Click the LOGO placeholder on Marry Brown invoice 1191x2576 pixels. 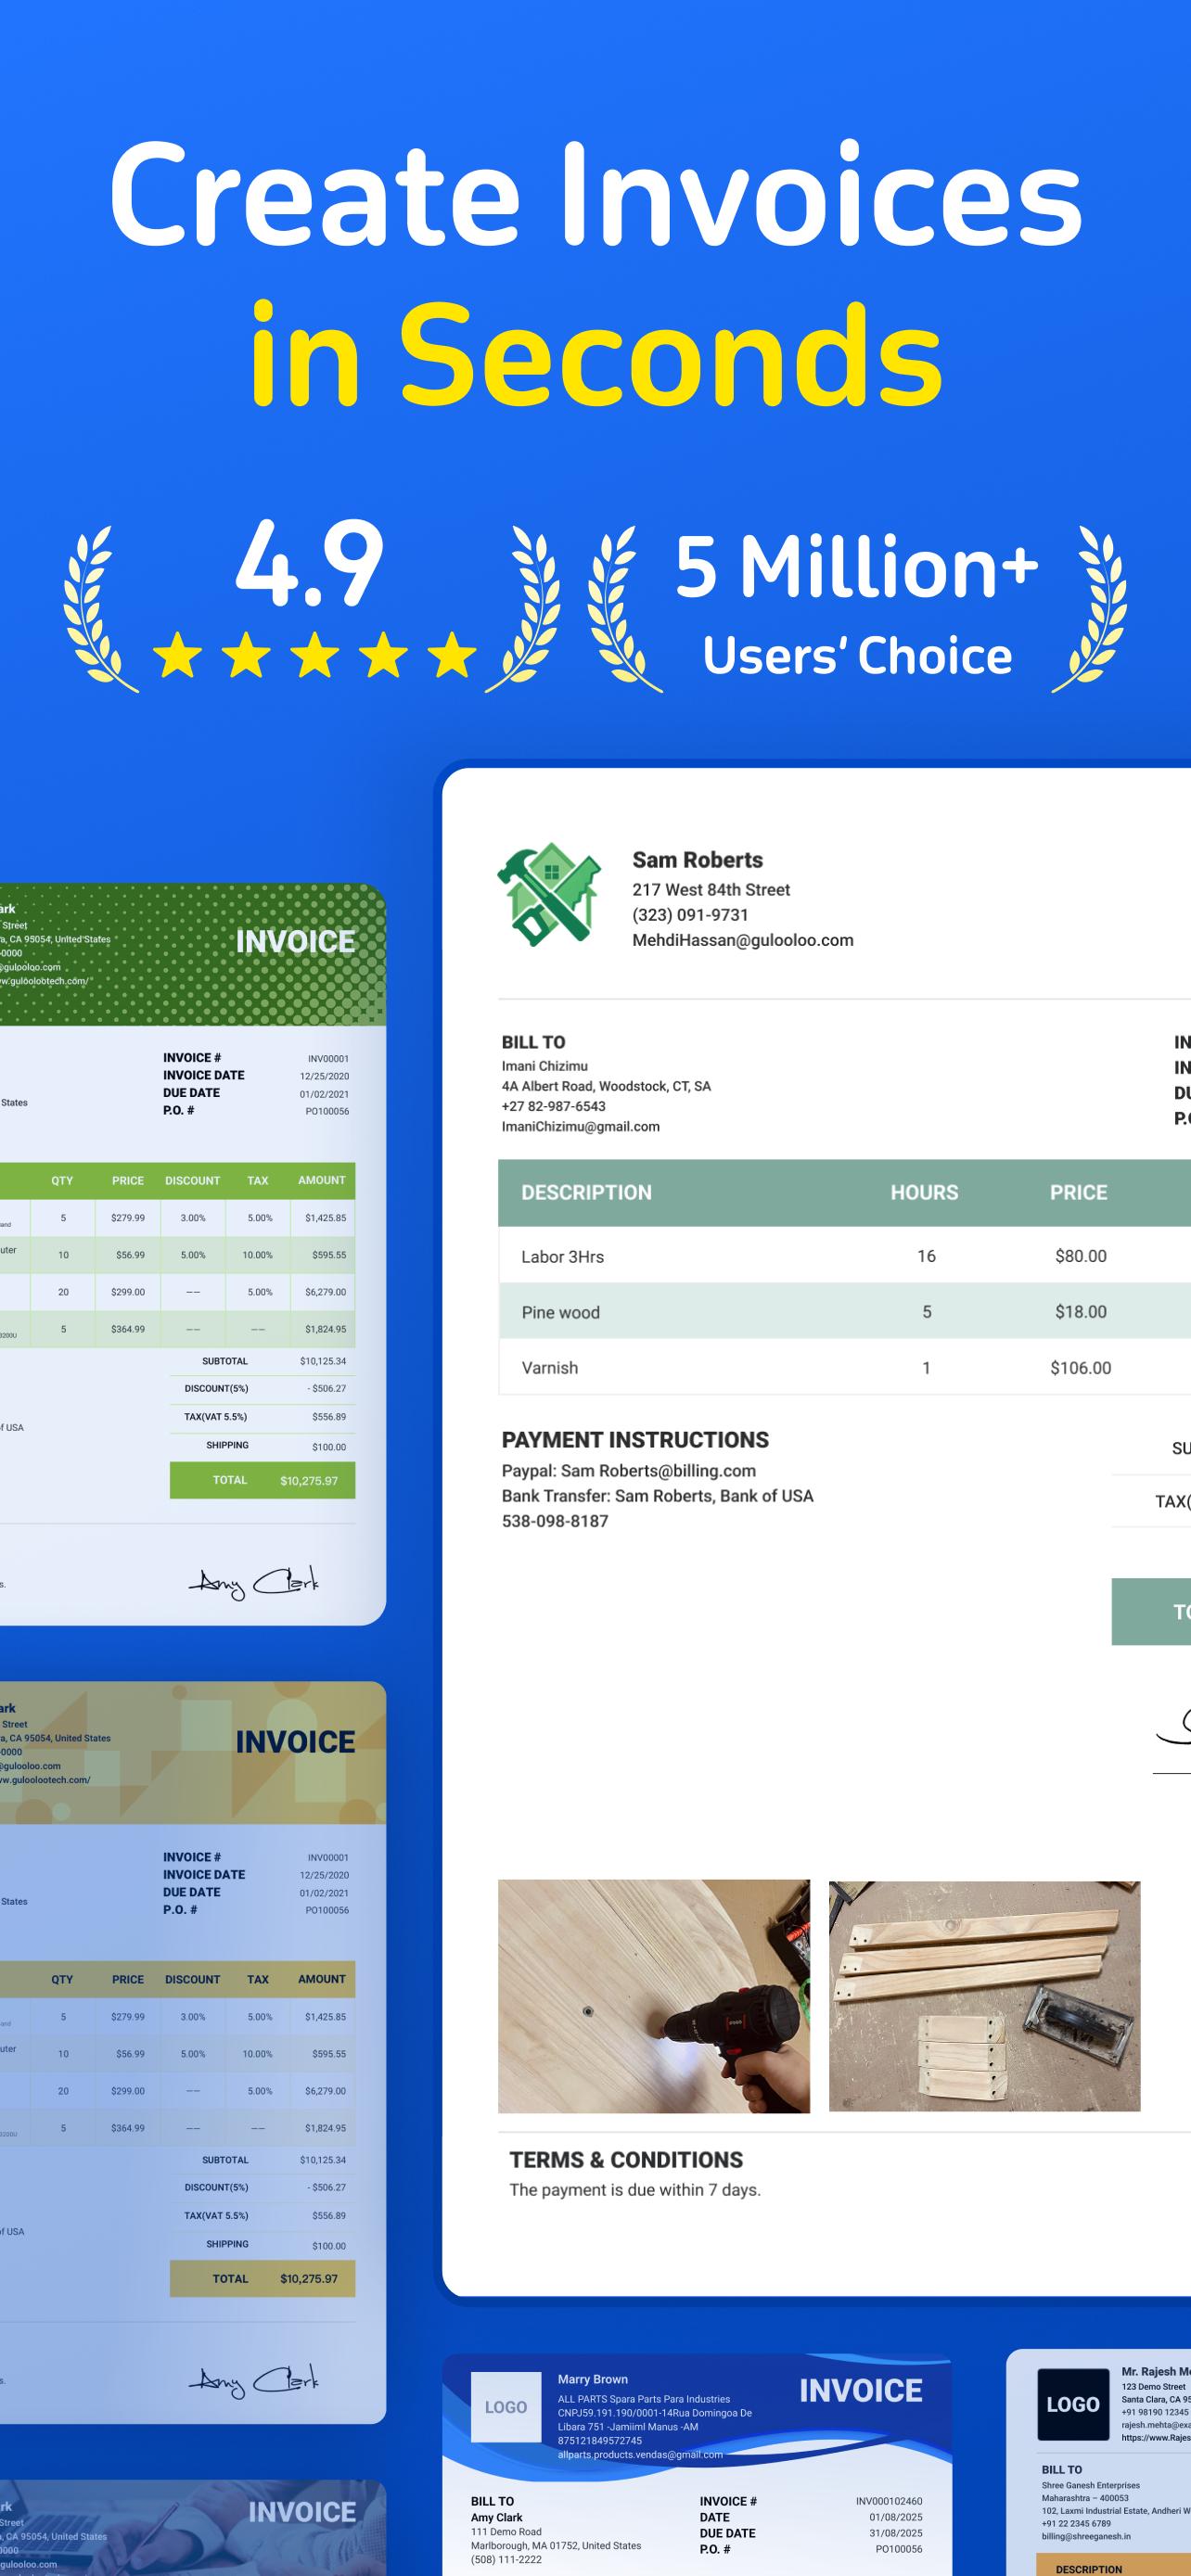click(505, 2407)
